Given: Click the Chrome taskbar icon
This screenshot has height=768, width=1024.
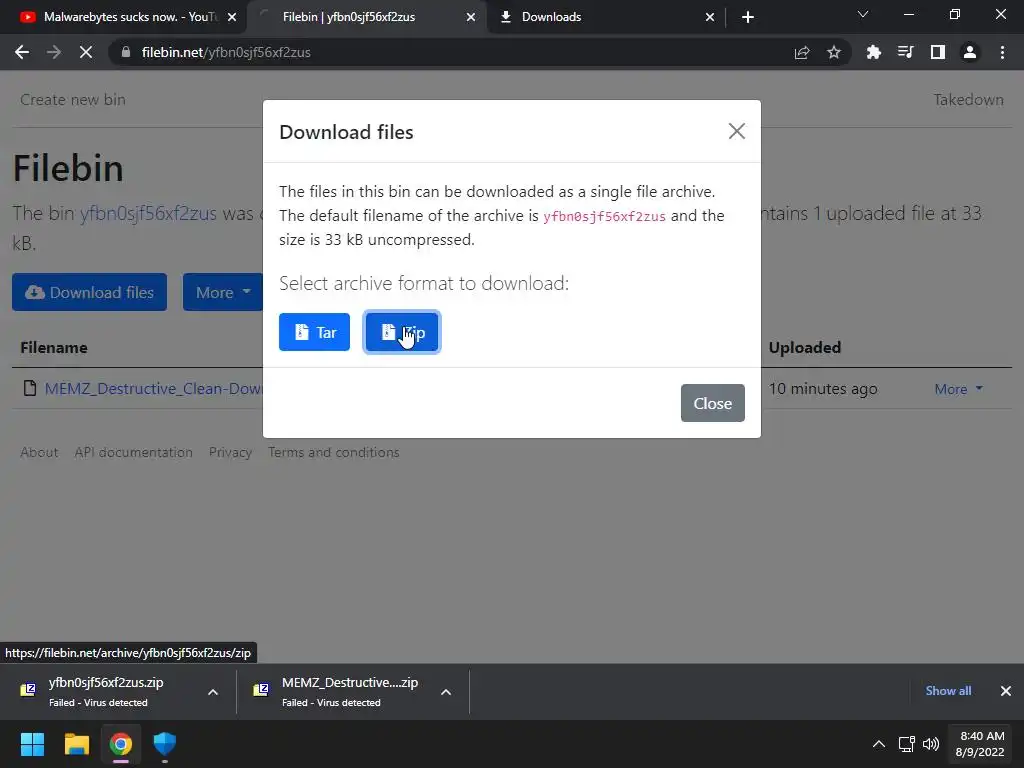Looking at the screenshot, I should pos(121,744).
